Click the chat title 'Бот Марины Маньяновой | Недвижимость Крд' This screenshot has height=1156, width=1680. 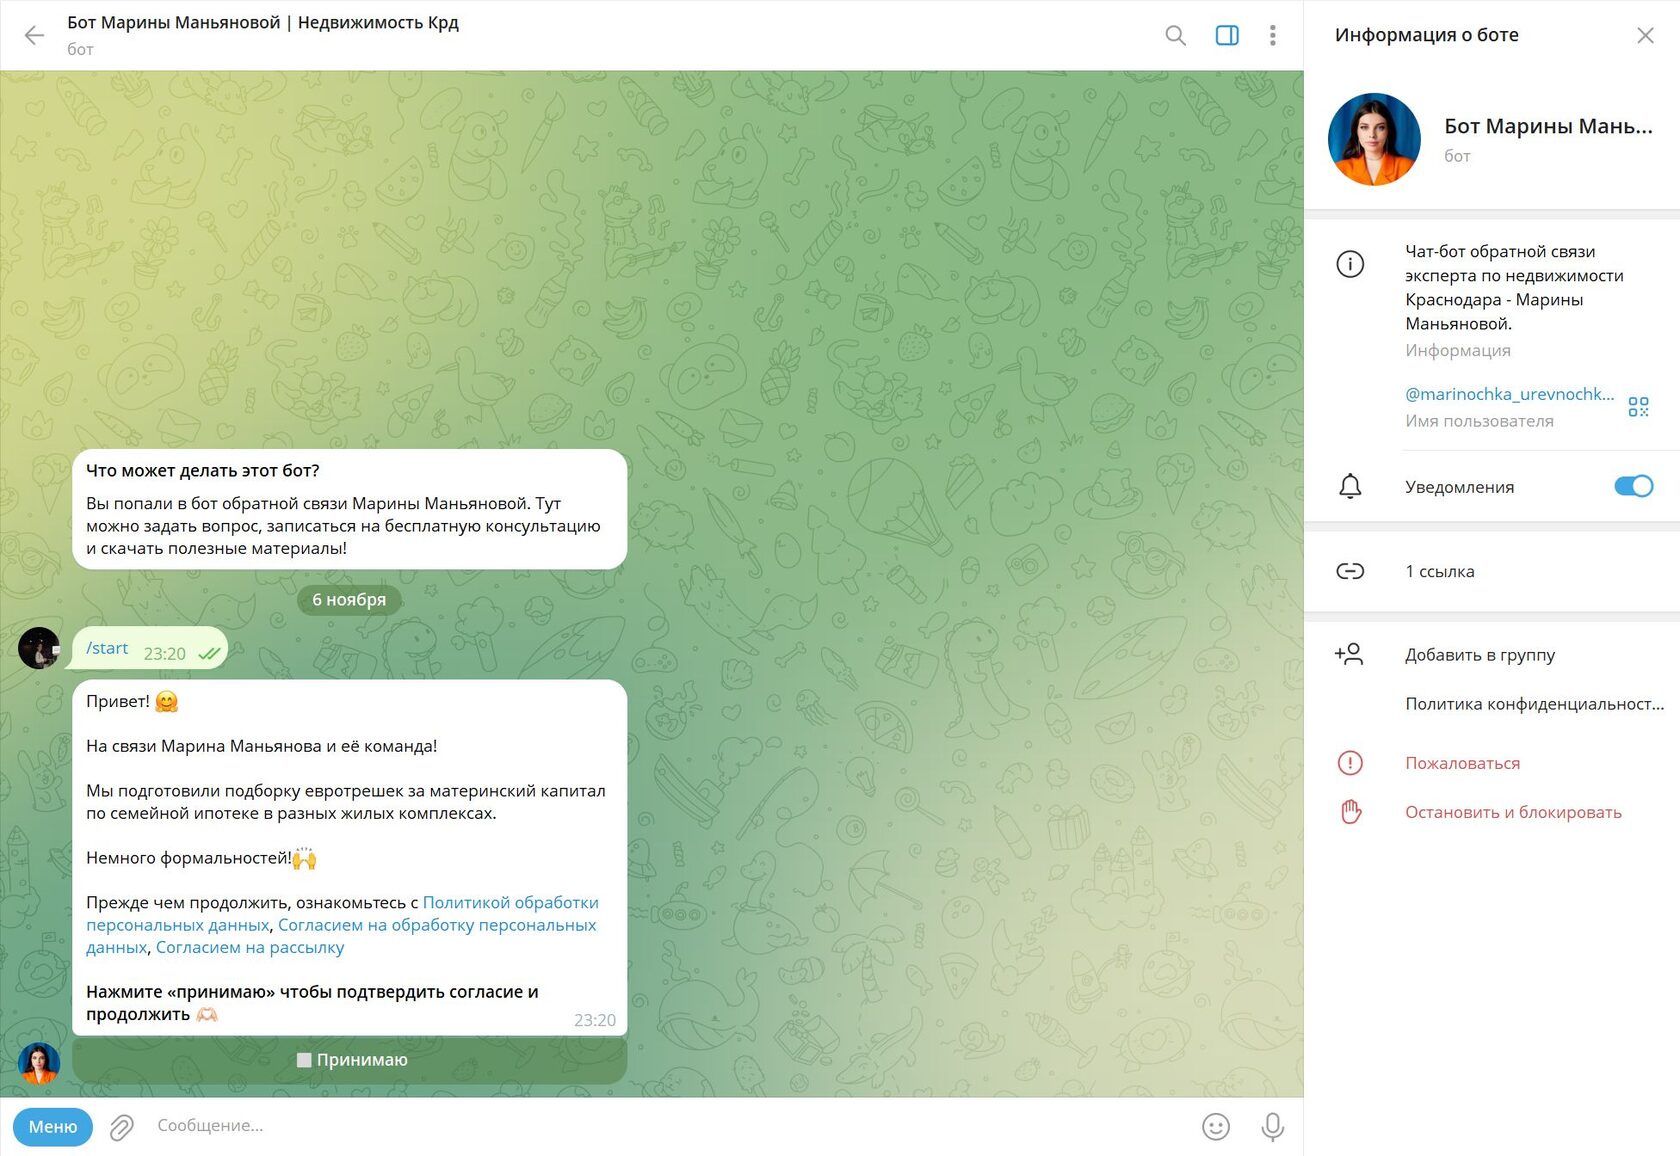(x=263, y=23)
